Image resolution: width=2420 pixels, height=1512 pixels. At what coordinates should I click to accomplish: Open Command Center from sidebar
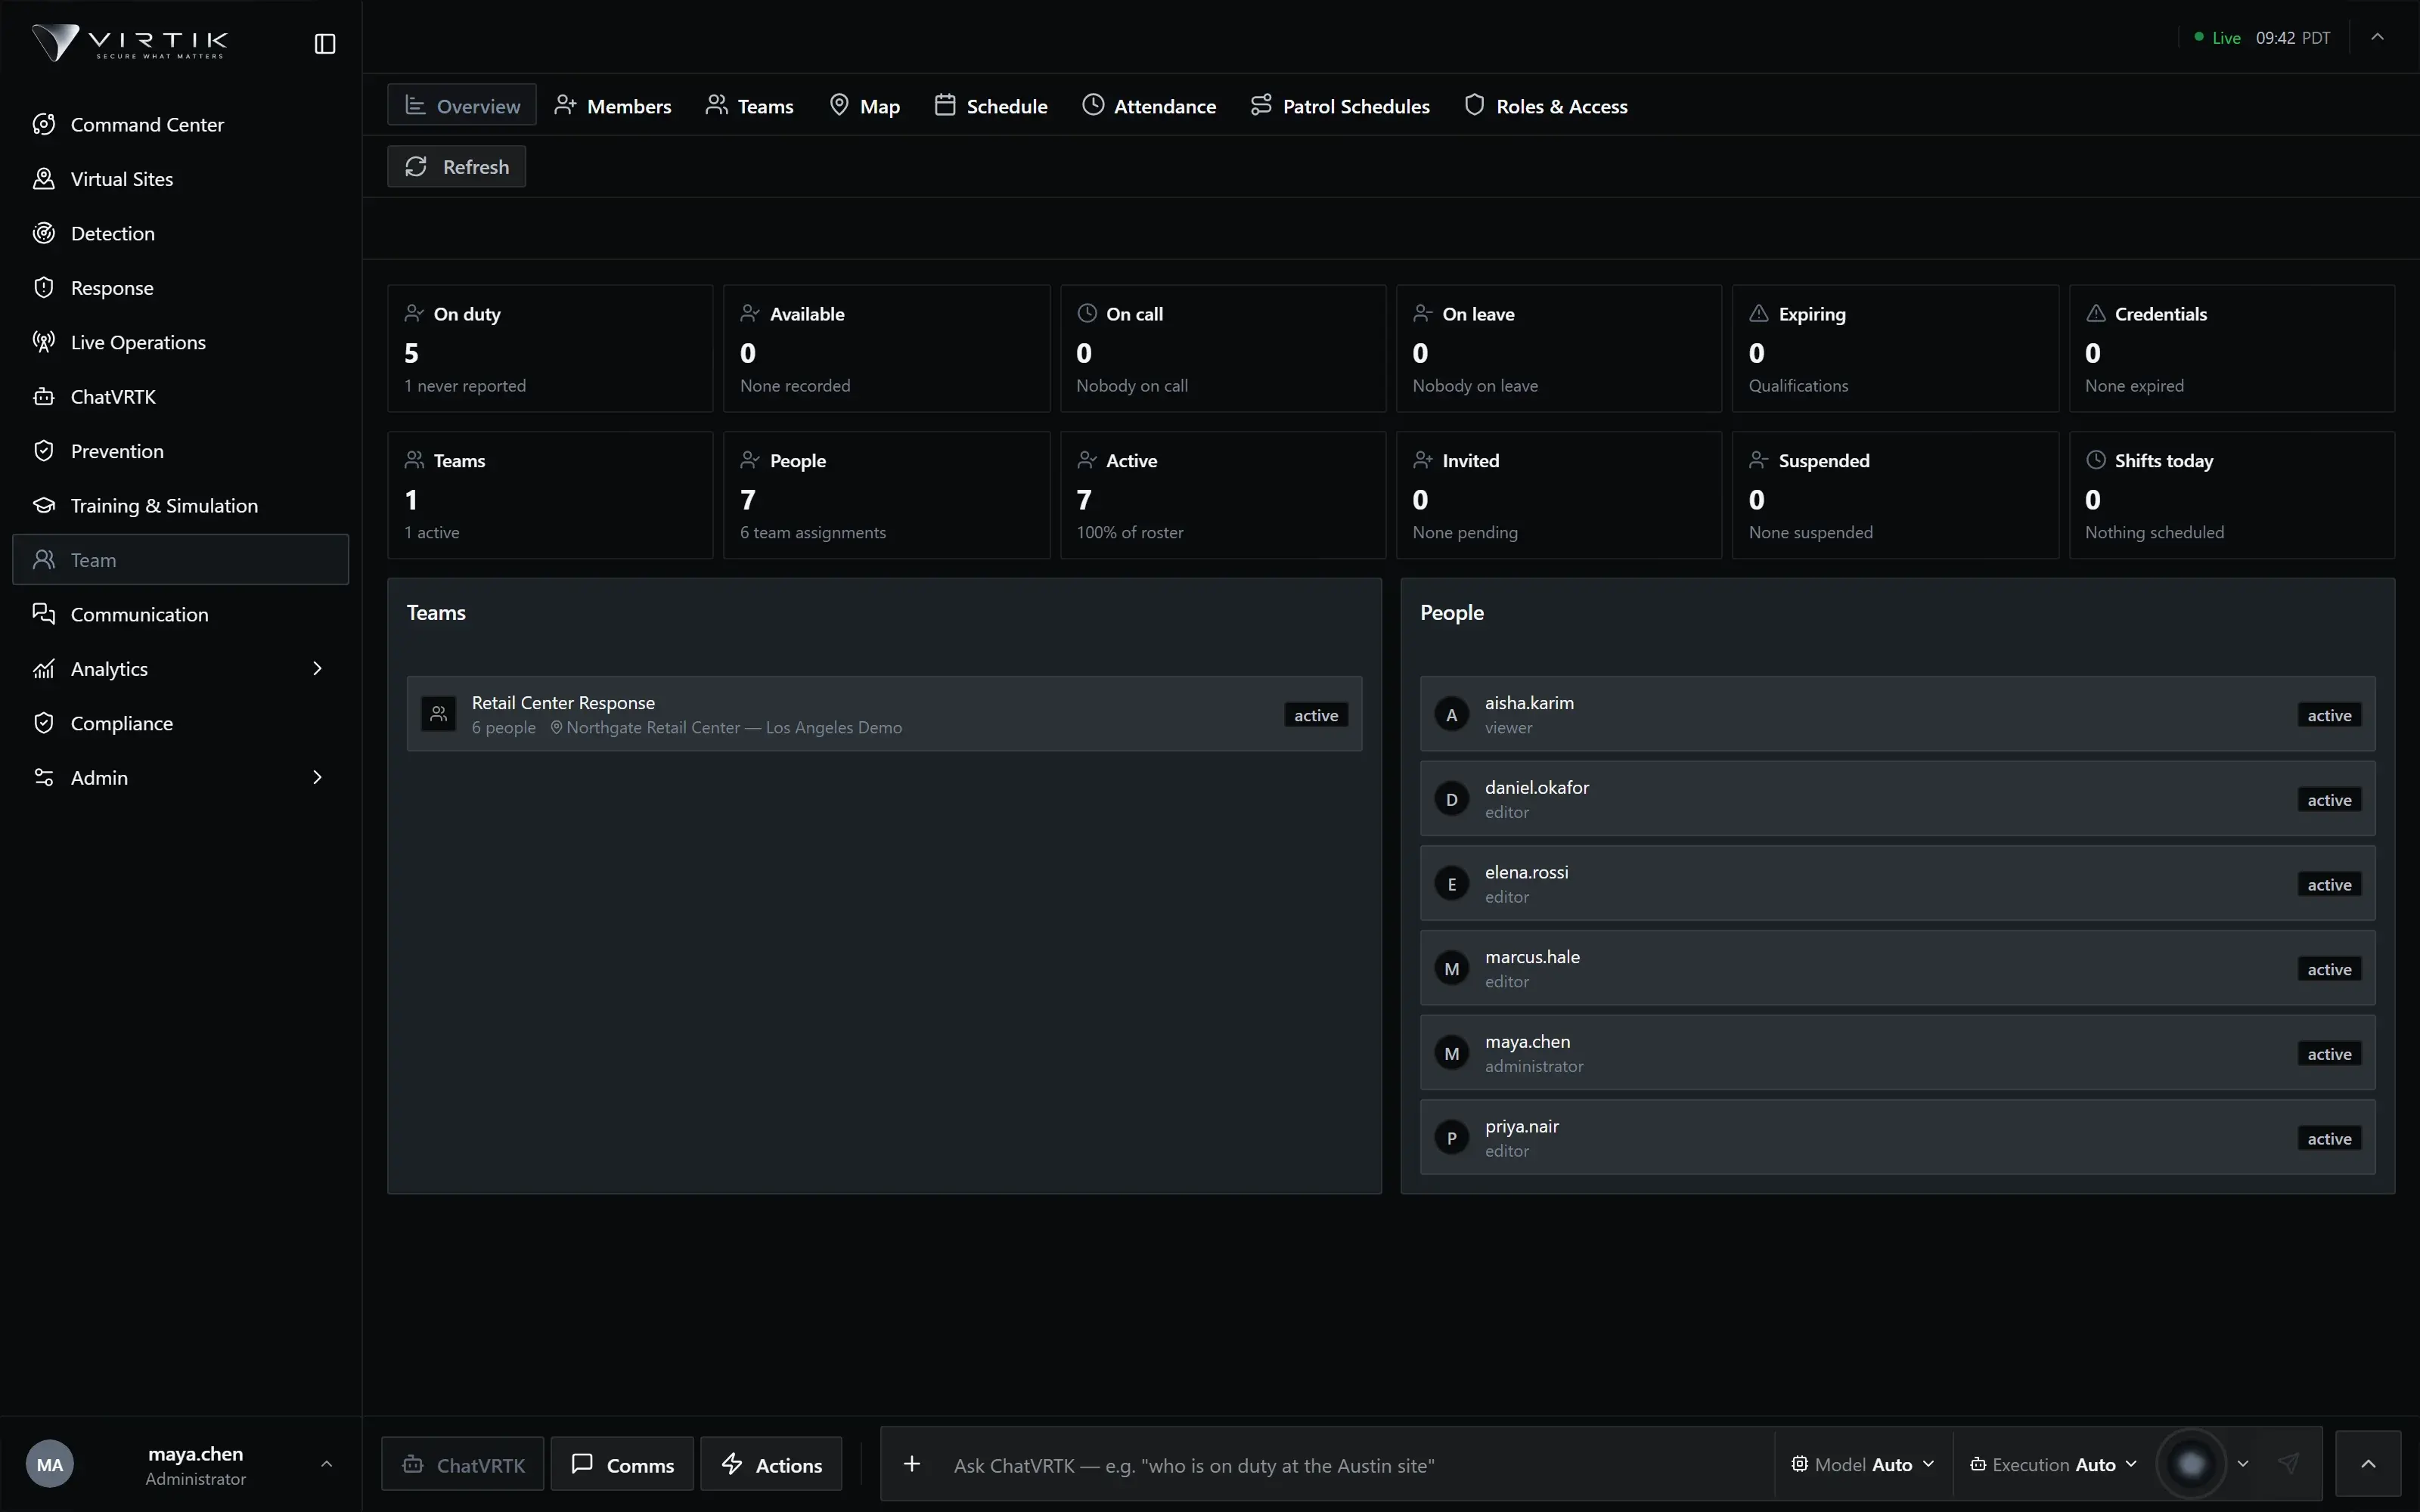[x=180, y=124]
